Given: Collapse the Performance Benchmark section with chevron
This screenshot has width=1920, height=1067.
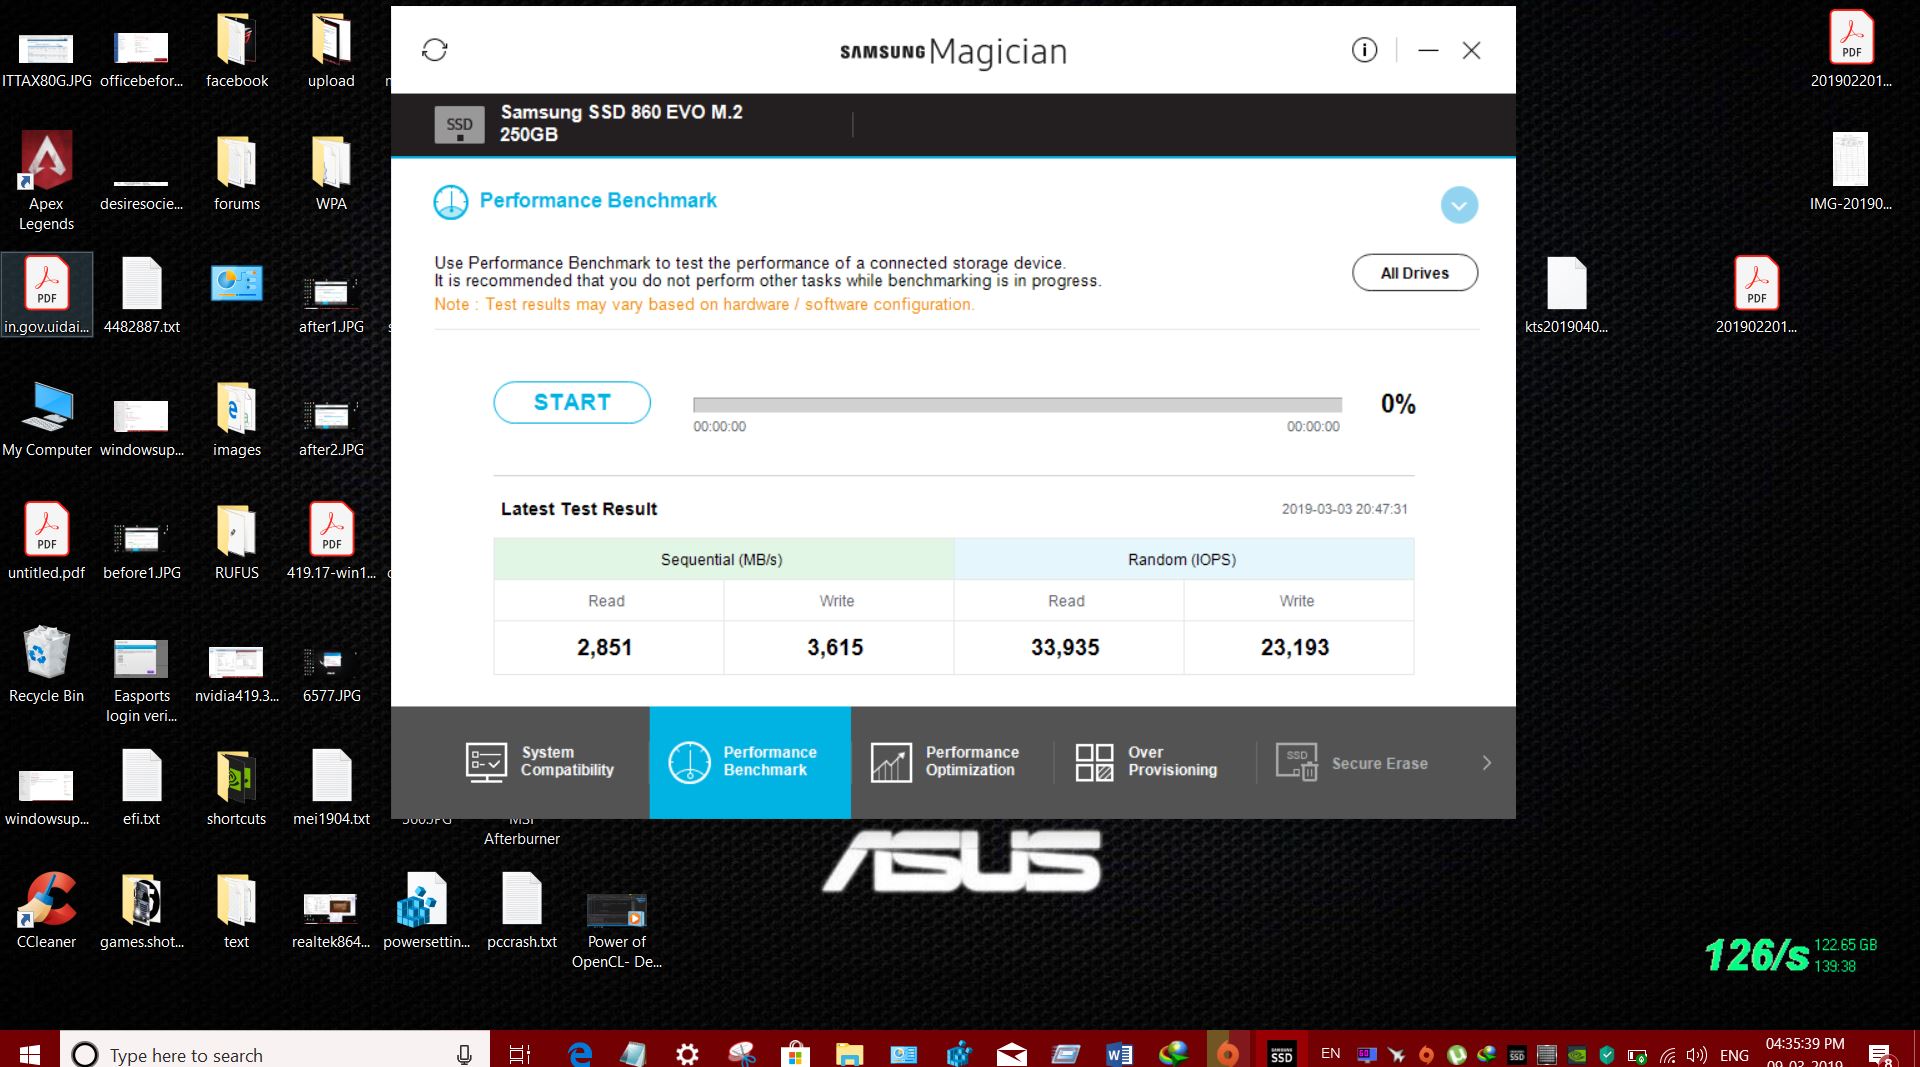Looking at the screenshot, I should pyautogui.click(x=1459, y=205).
